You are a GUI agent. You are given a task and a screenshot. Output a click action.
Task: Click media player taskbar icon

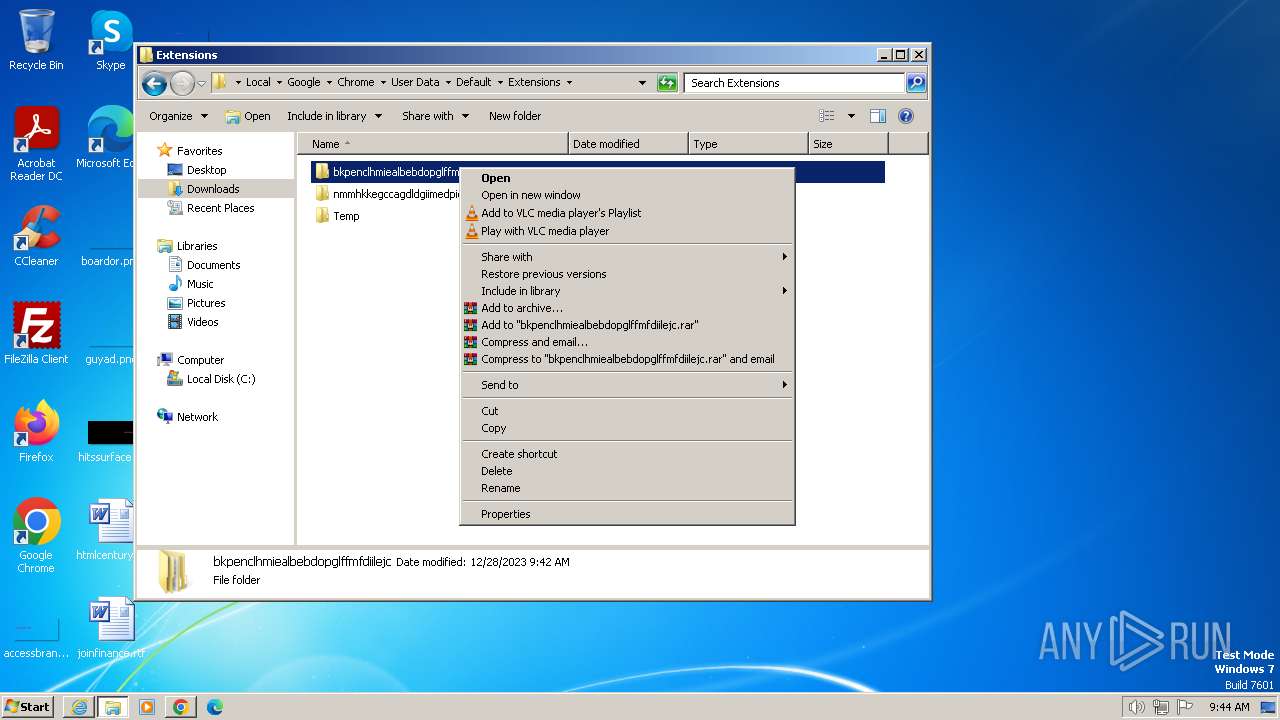pos(147,707)
